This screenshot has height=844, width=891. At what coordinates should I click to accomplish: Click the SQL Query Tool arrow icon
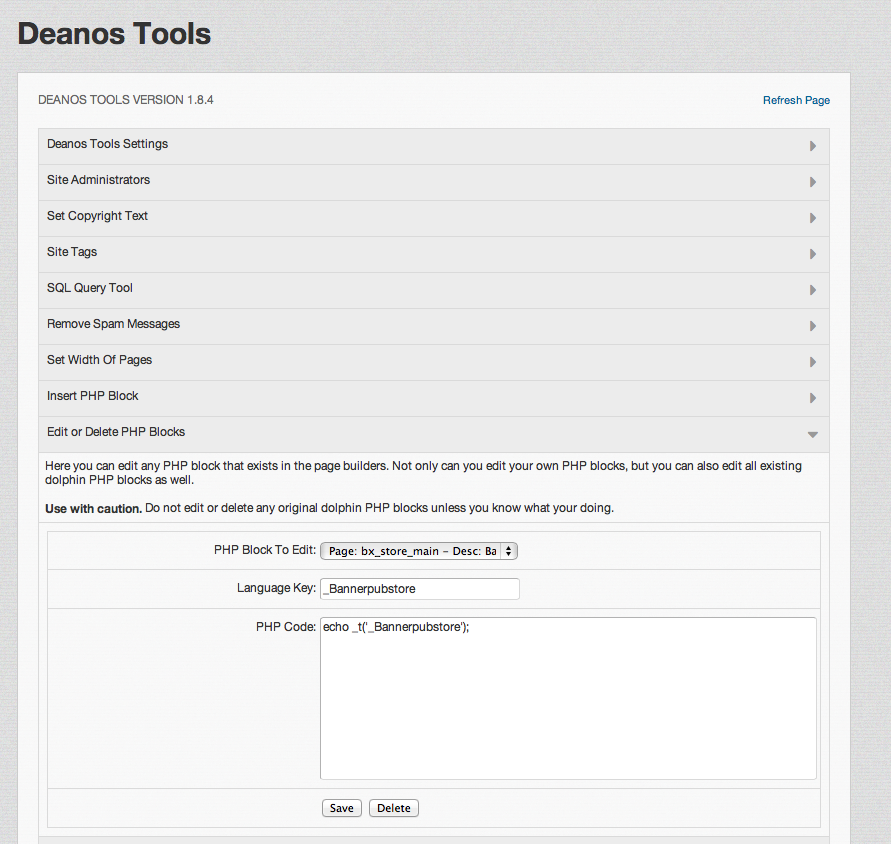coord(812,290)
